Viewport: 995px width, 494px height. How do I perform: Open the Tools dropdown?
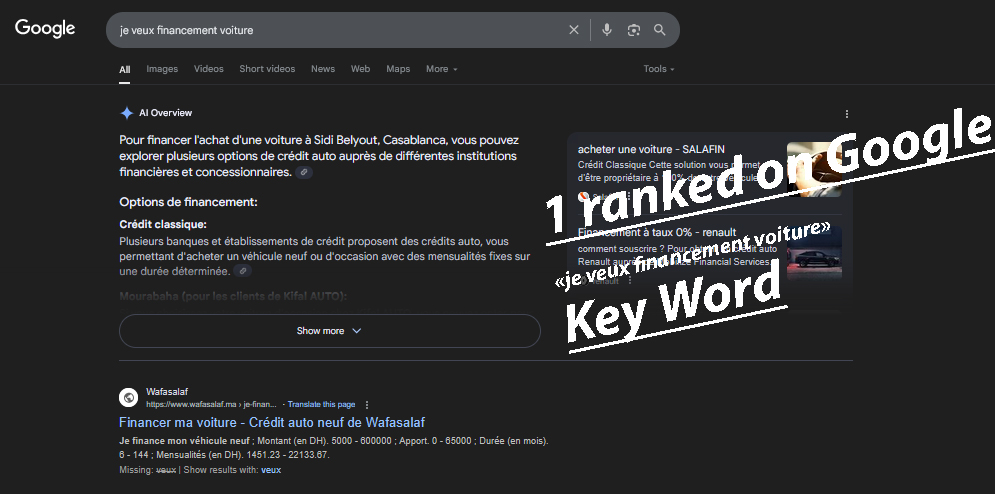(x=659, y=69)
